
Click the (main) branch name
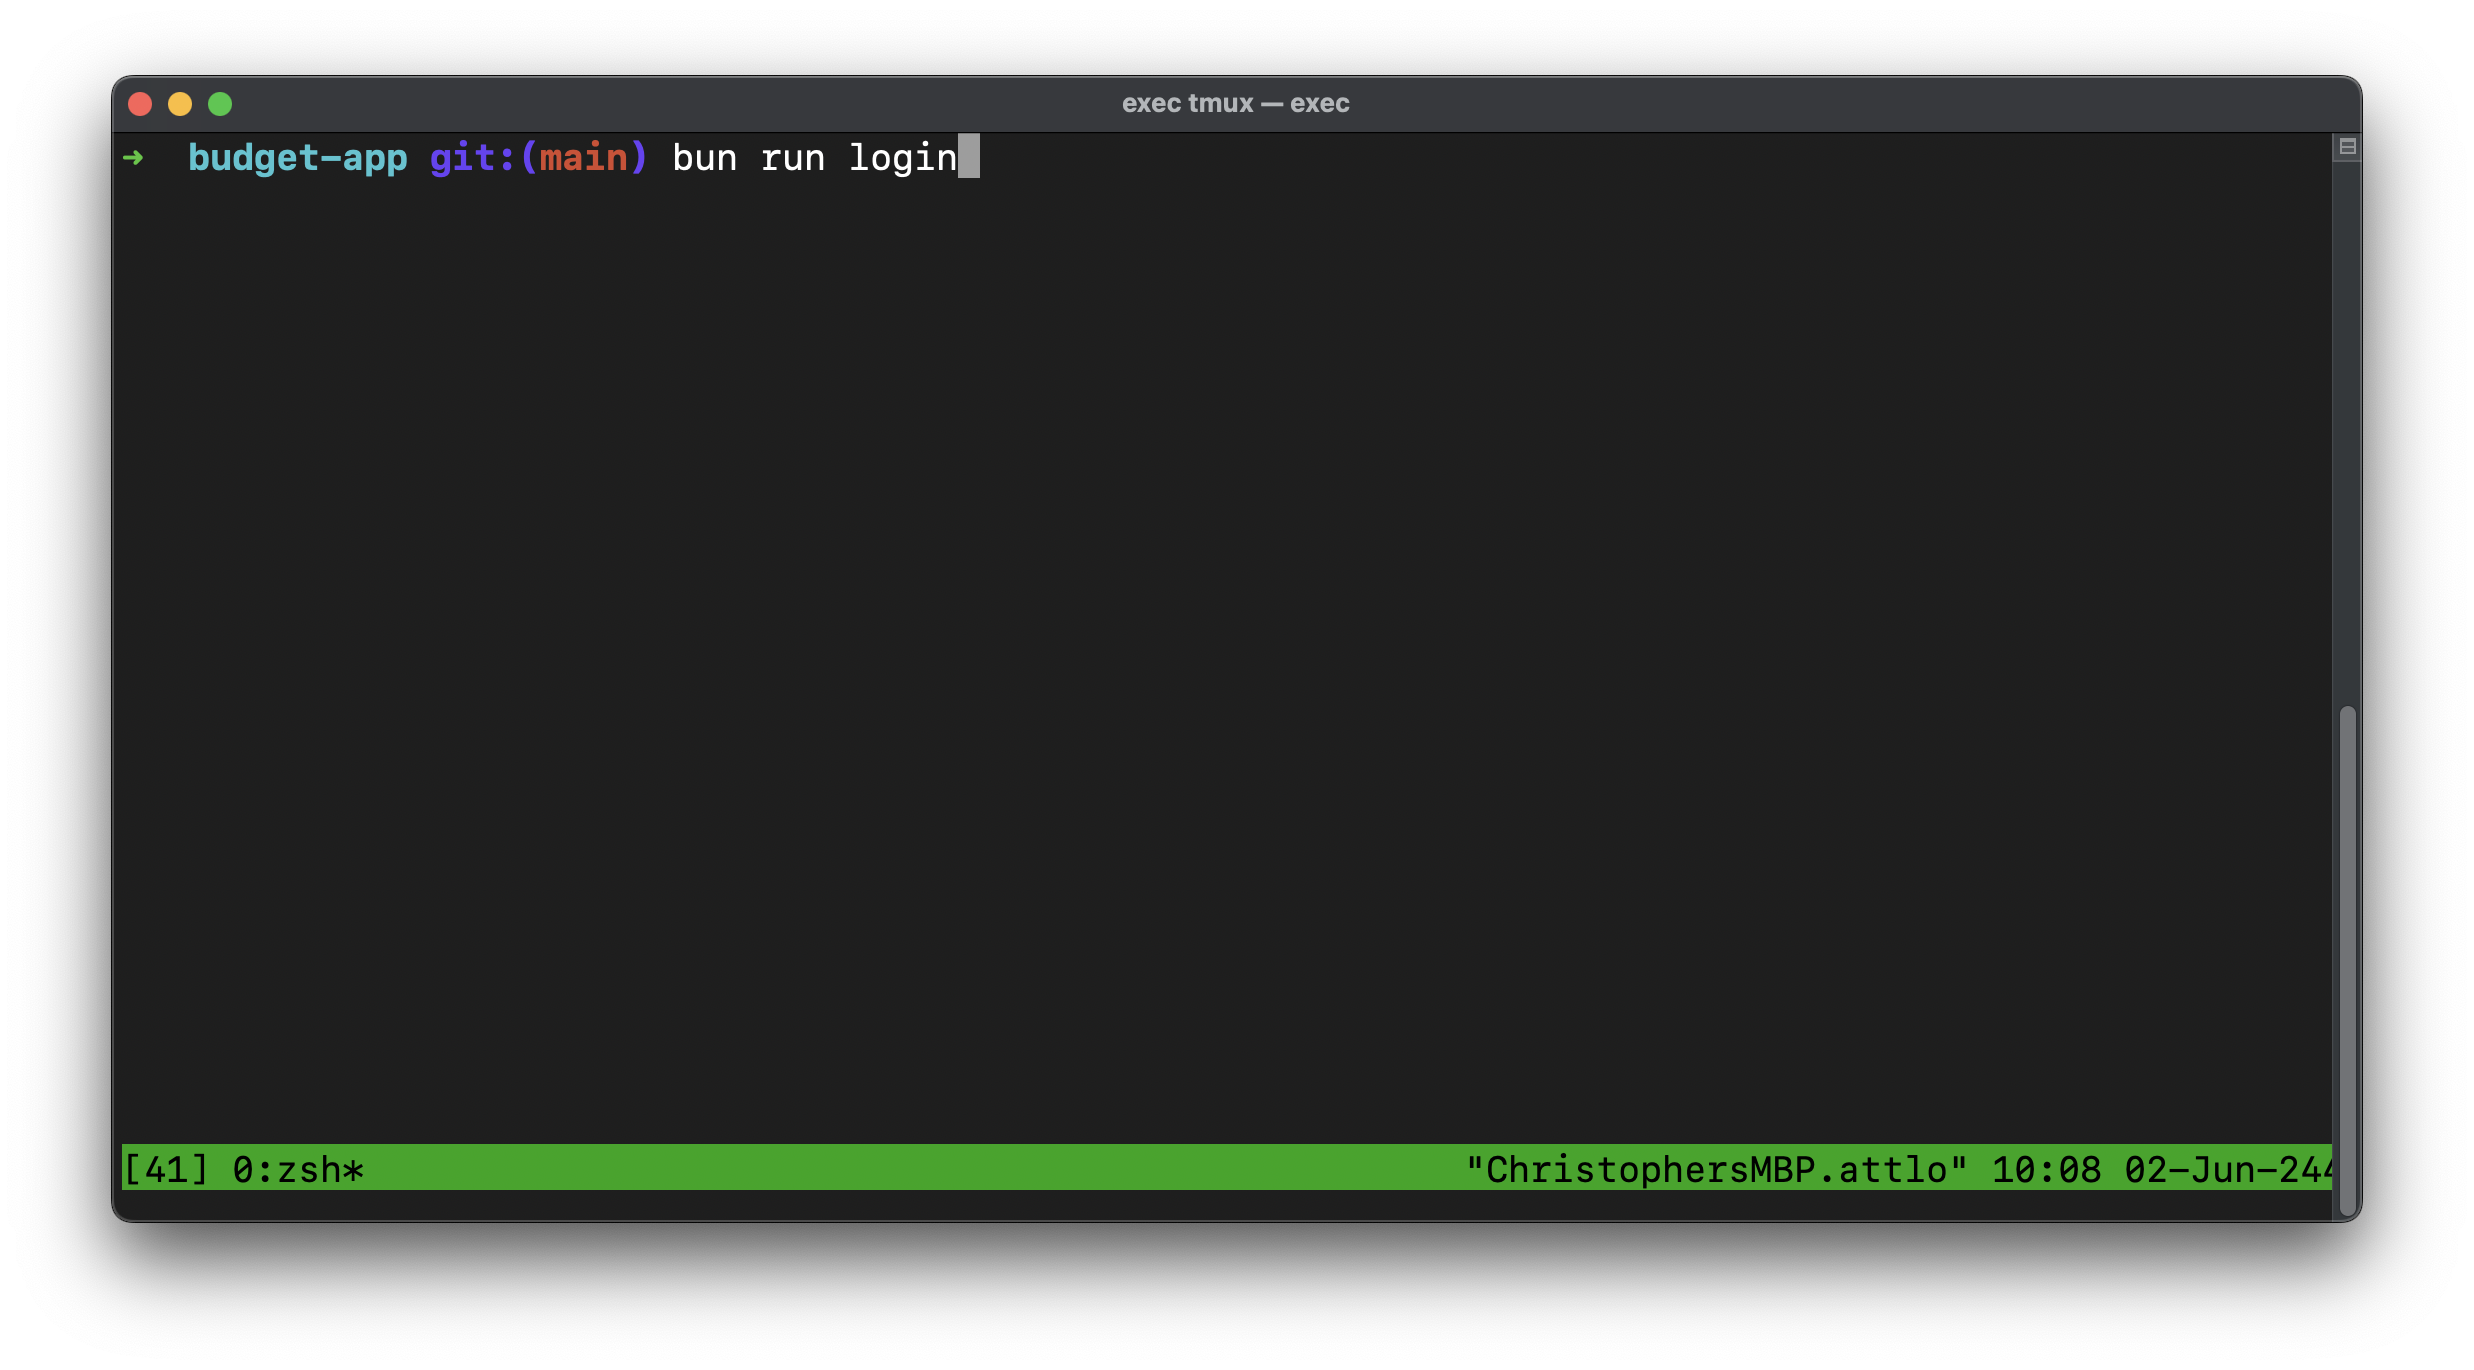pyautogui.click(x=584, y=158)
